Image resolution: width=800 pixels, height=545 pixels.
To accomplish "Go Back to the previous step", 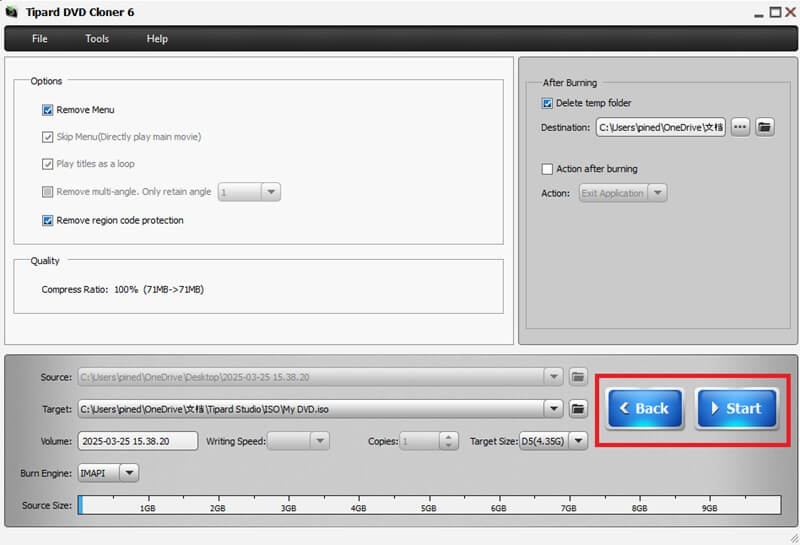I will [645, 408].
